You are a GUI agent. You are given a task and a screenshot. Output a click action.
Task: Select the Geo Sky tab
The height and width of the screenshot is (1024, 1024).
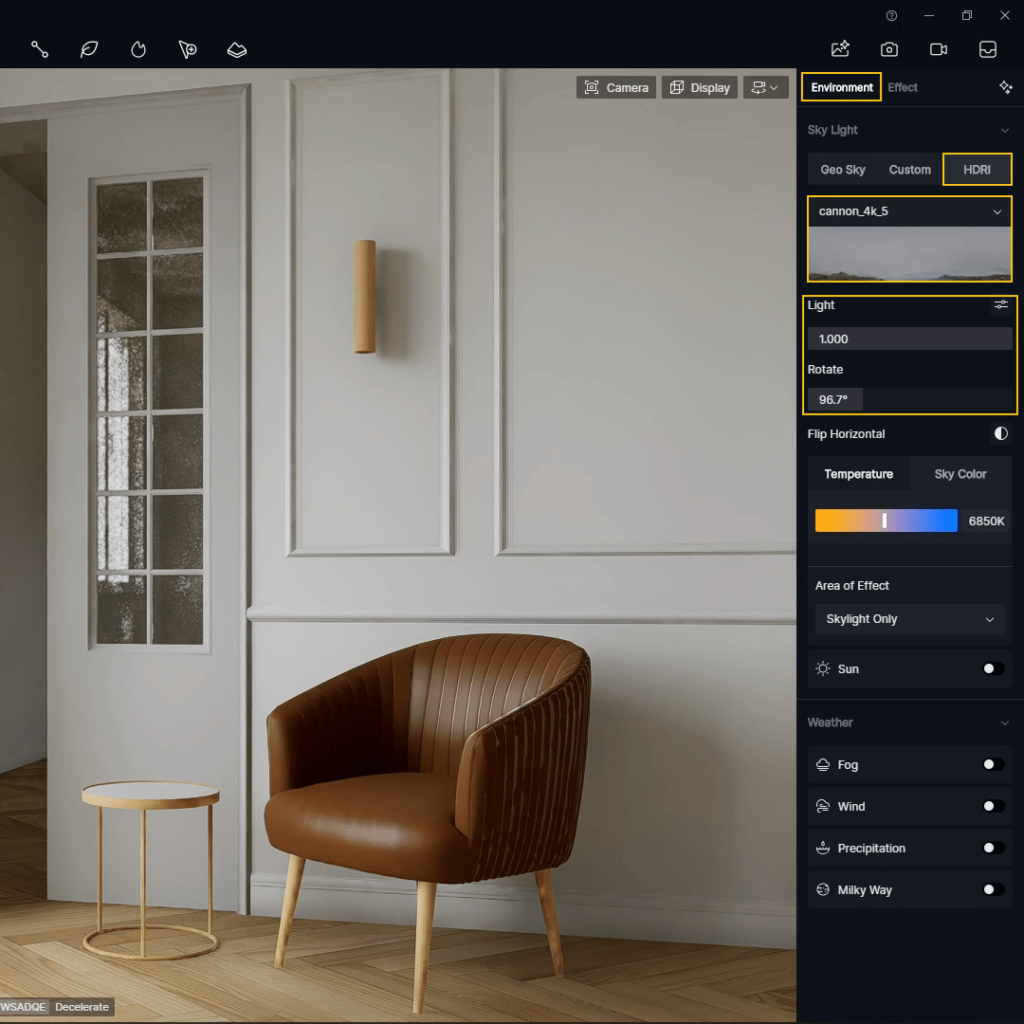(843, 170)
